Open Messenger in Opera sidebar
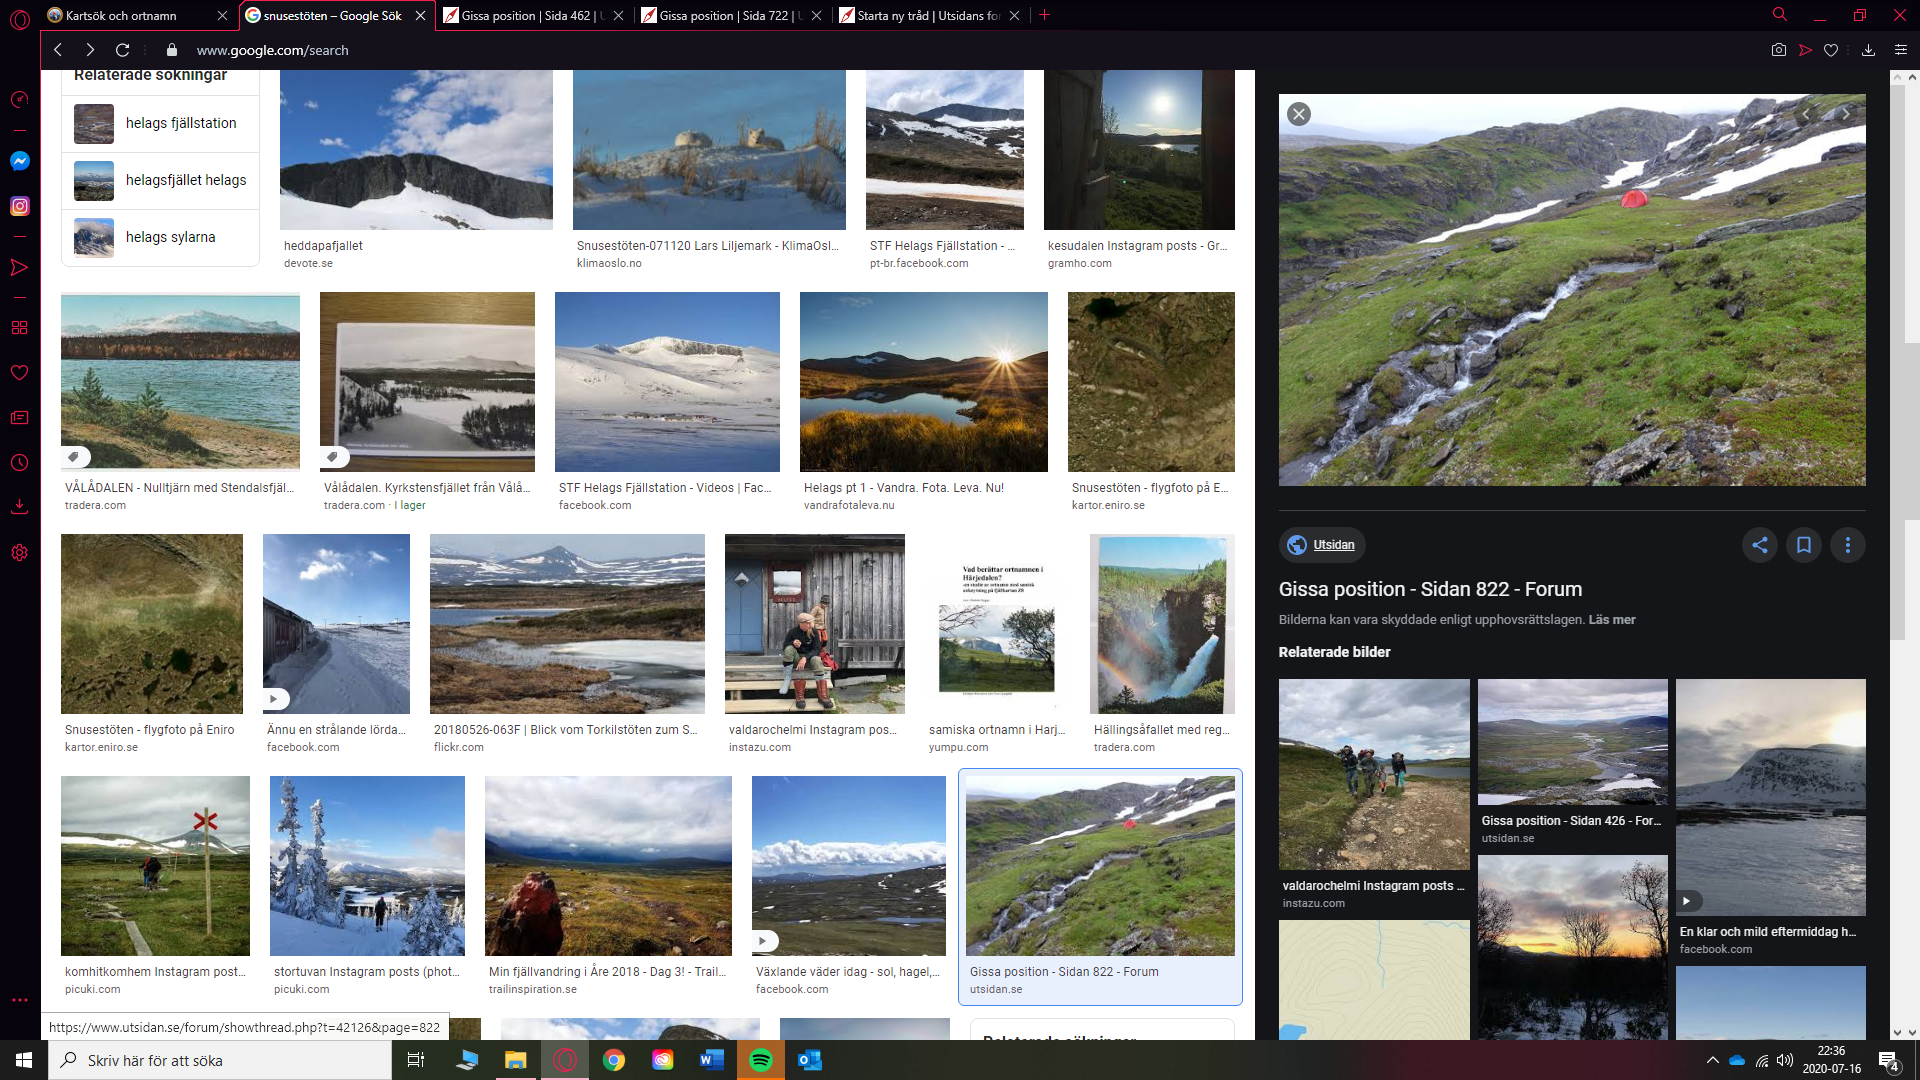Screen dimensions: 1920x1080 tap(20, 161)
